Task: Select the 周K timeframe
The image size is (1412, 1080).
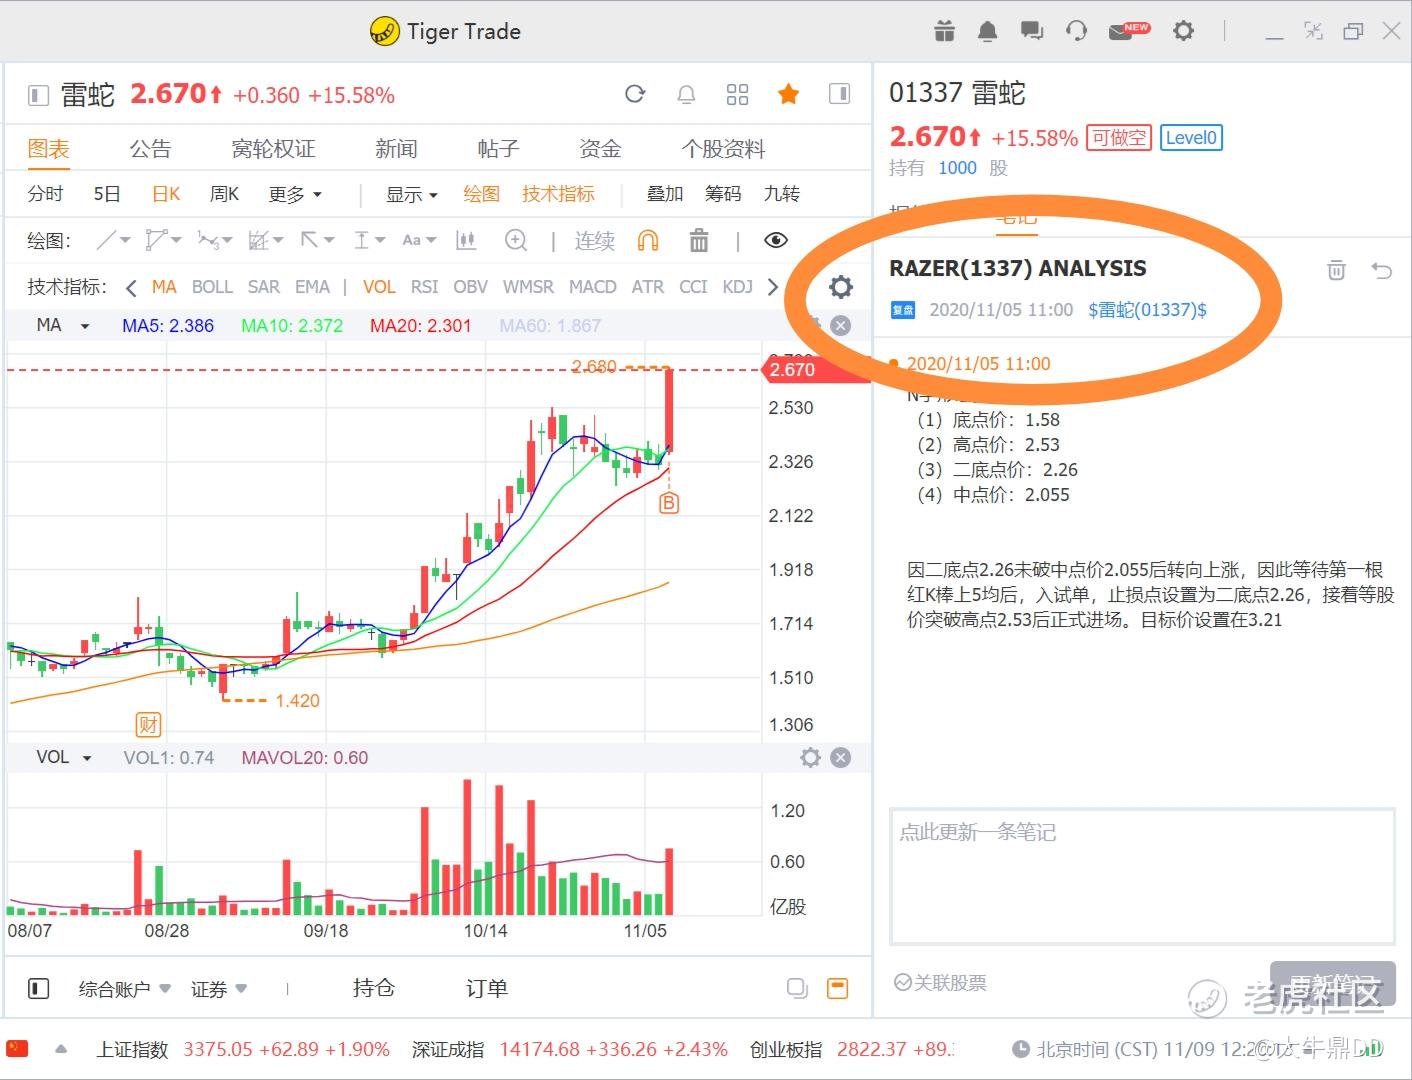Action: pos(224,194)
